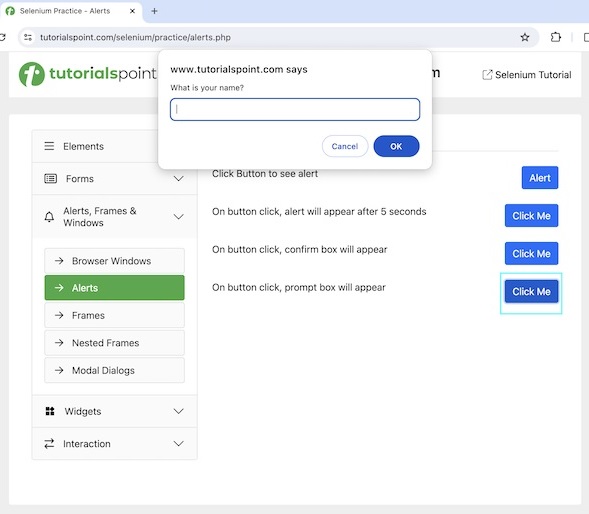
Task: Click arrow icon next to Modal Dialogs
Action: click(59, 370)
